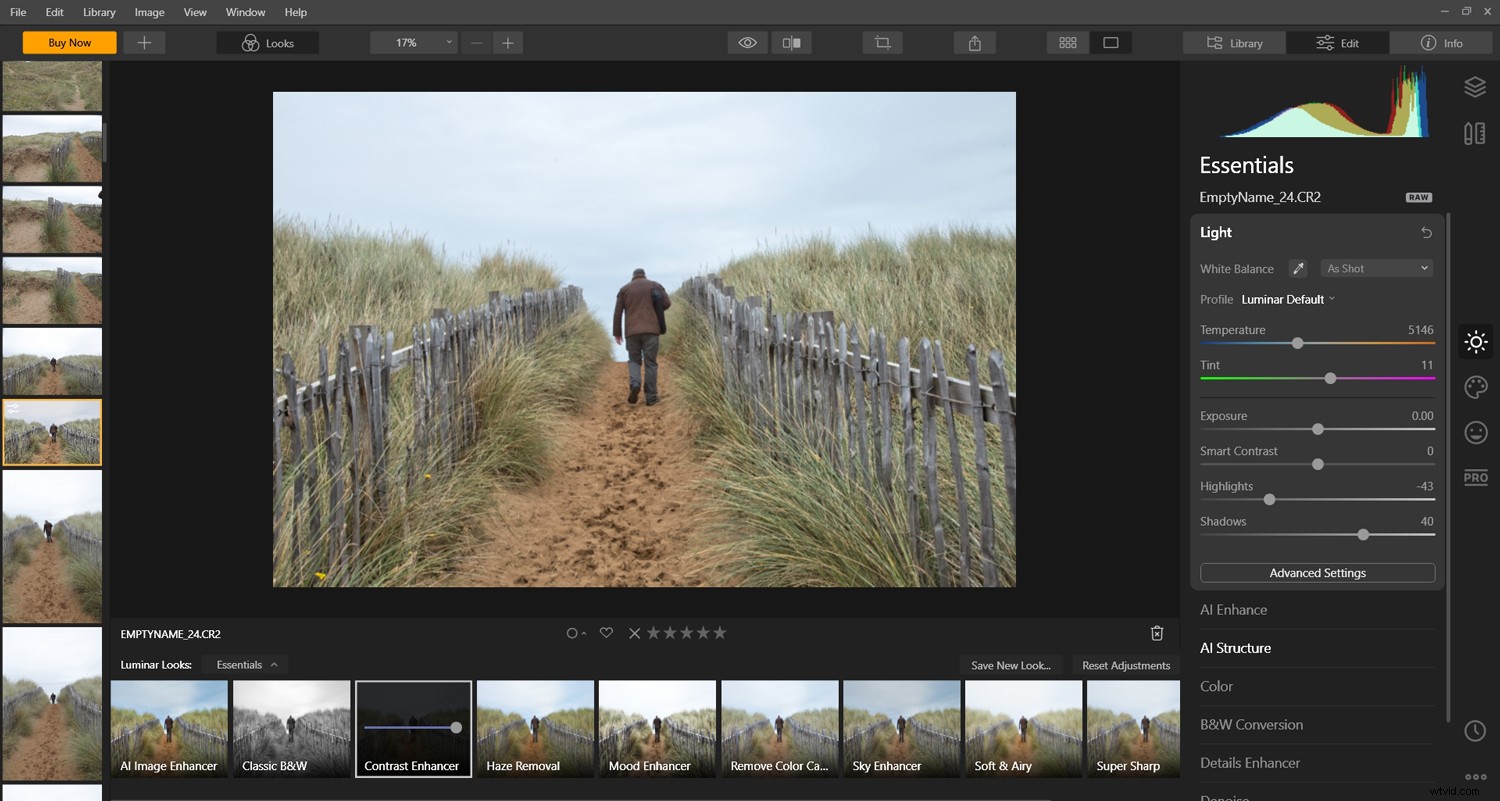Open the Professional PRO filters panel
1500x801 pixels.
(1475, 477)
